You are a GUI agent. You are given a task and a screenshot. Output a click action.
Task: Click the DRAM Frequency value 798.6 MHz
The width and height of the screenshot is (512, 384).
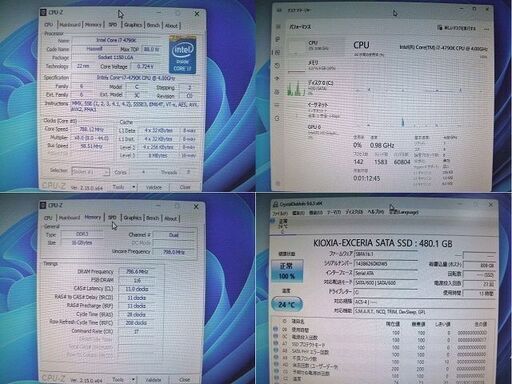tap(137, 272)
